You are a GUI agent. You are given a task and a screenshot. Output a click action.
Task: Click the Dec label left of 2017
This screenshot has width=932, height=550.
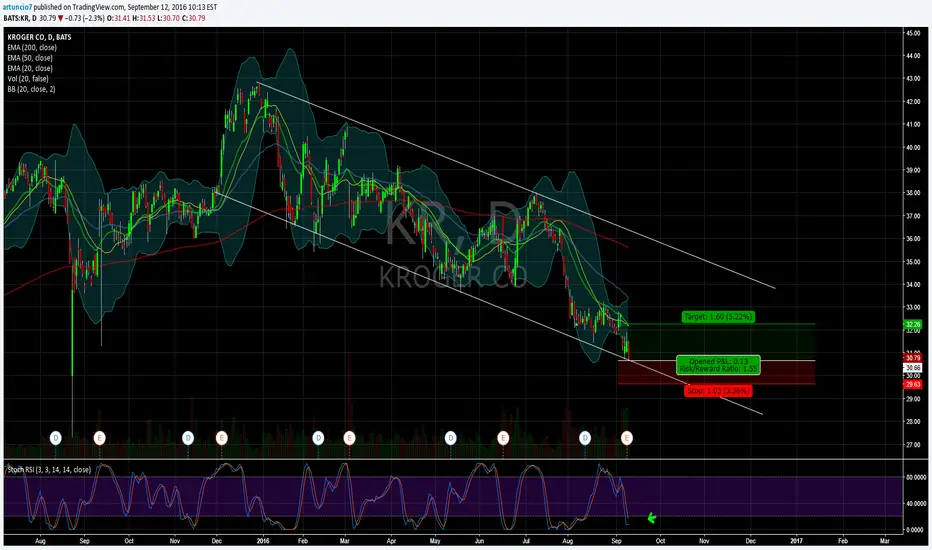750,541
